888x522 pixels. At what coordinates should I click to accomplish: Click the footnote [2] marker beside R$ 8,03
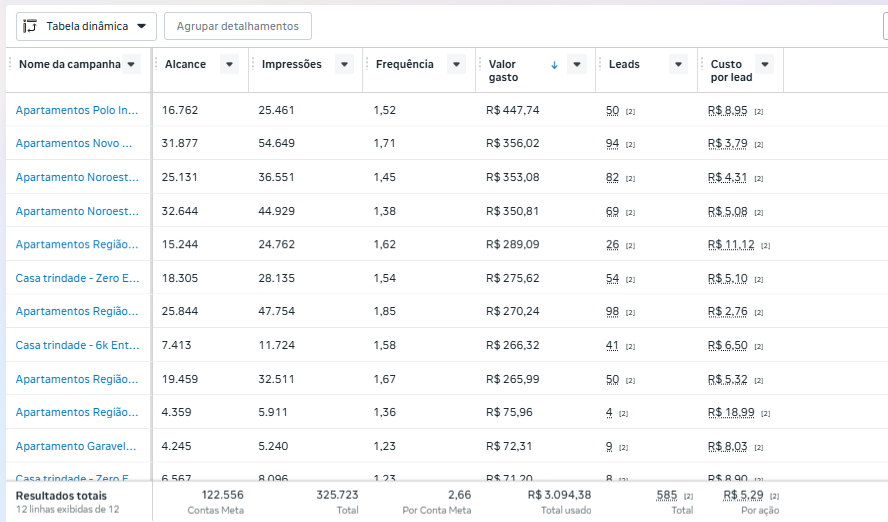point(759,448)
